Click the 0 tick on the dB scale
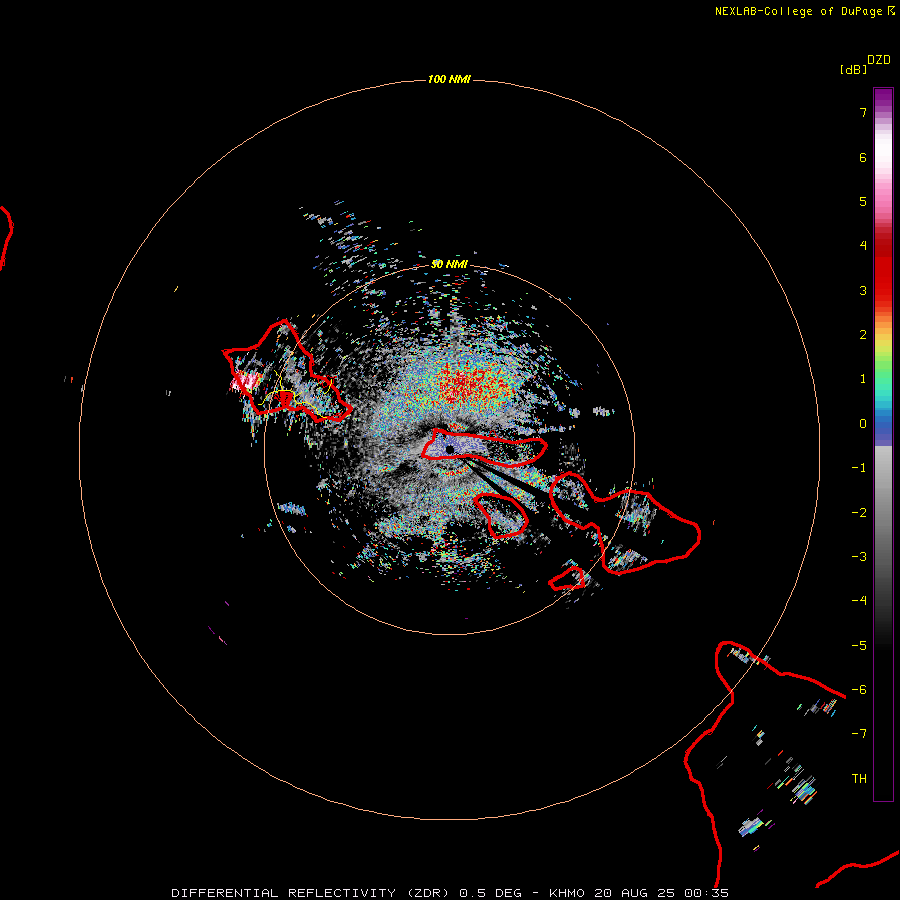This screenshot has width=900, height=900. point(863,424)
